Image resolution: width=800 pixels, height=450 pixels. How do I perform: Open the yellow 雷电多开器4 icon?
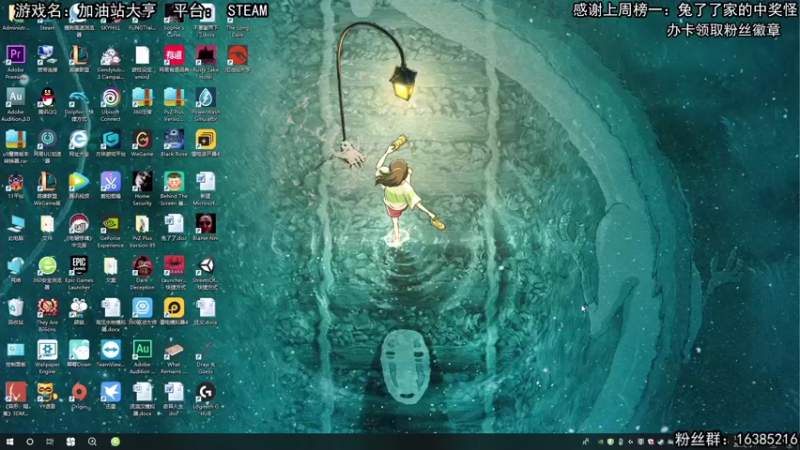click(205, 139)
